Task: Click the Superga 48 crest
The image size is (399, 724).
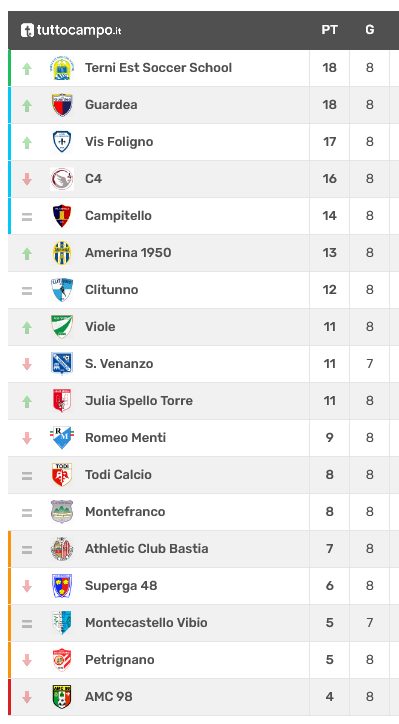Action: 62,585
